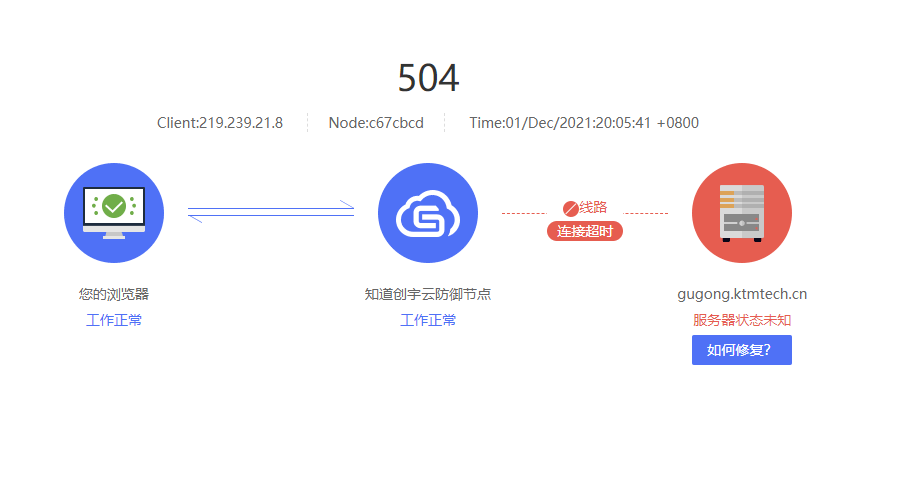
Task: Click the Node:c67cbcd identifier
Action: (x=376, y=123)
